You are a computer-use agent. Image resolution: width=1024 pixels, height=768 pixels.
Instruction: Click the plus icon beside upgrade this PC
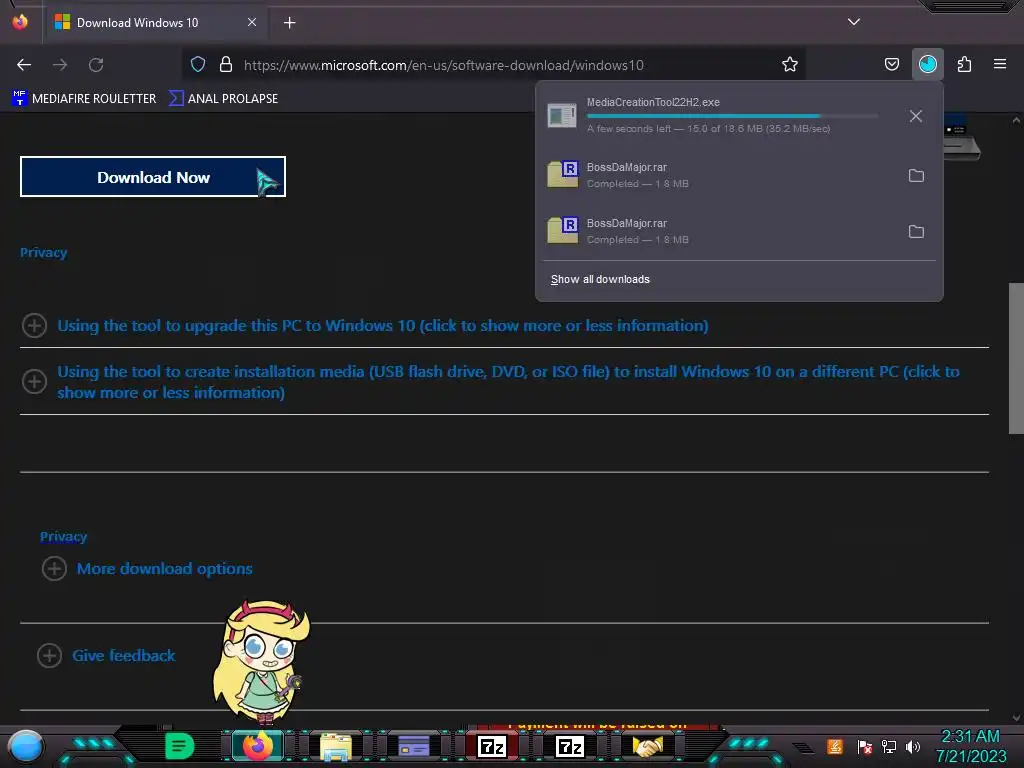[x=34, y=325]
